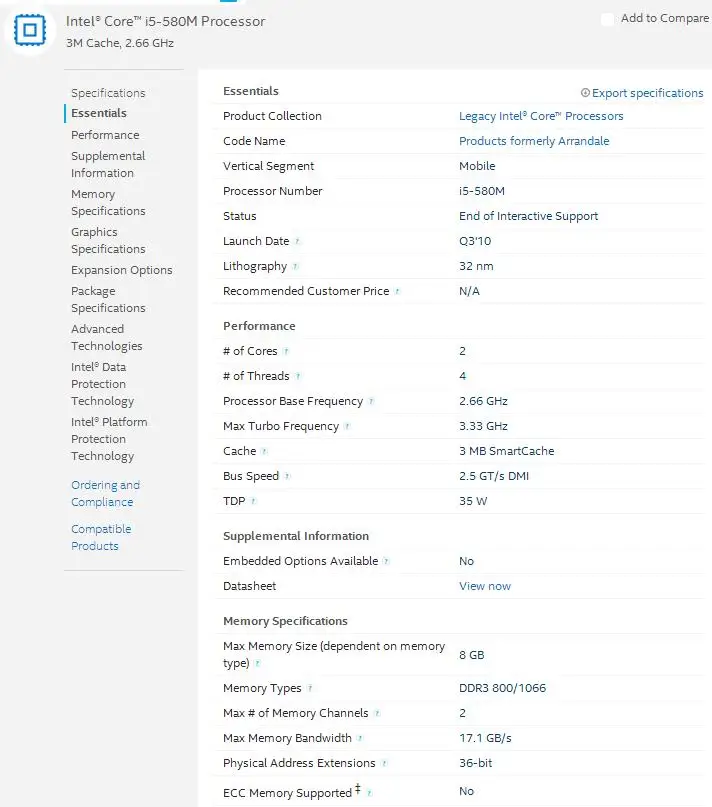Screen dimensions: 712x807
Task: Click the '35 W' TDP value
Action: tap(473, 501)
